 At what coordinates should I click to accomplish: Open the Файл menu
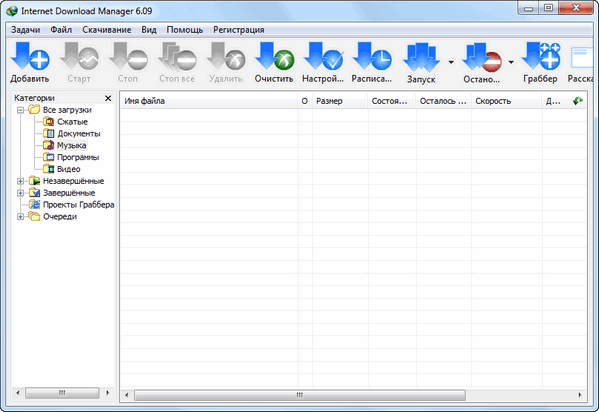point(61,30)
